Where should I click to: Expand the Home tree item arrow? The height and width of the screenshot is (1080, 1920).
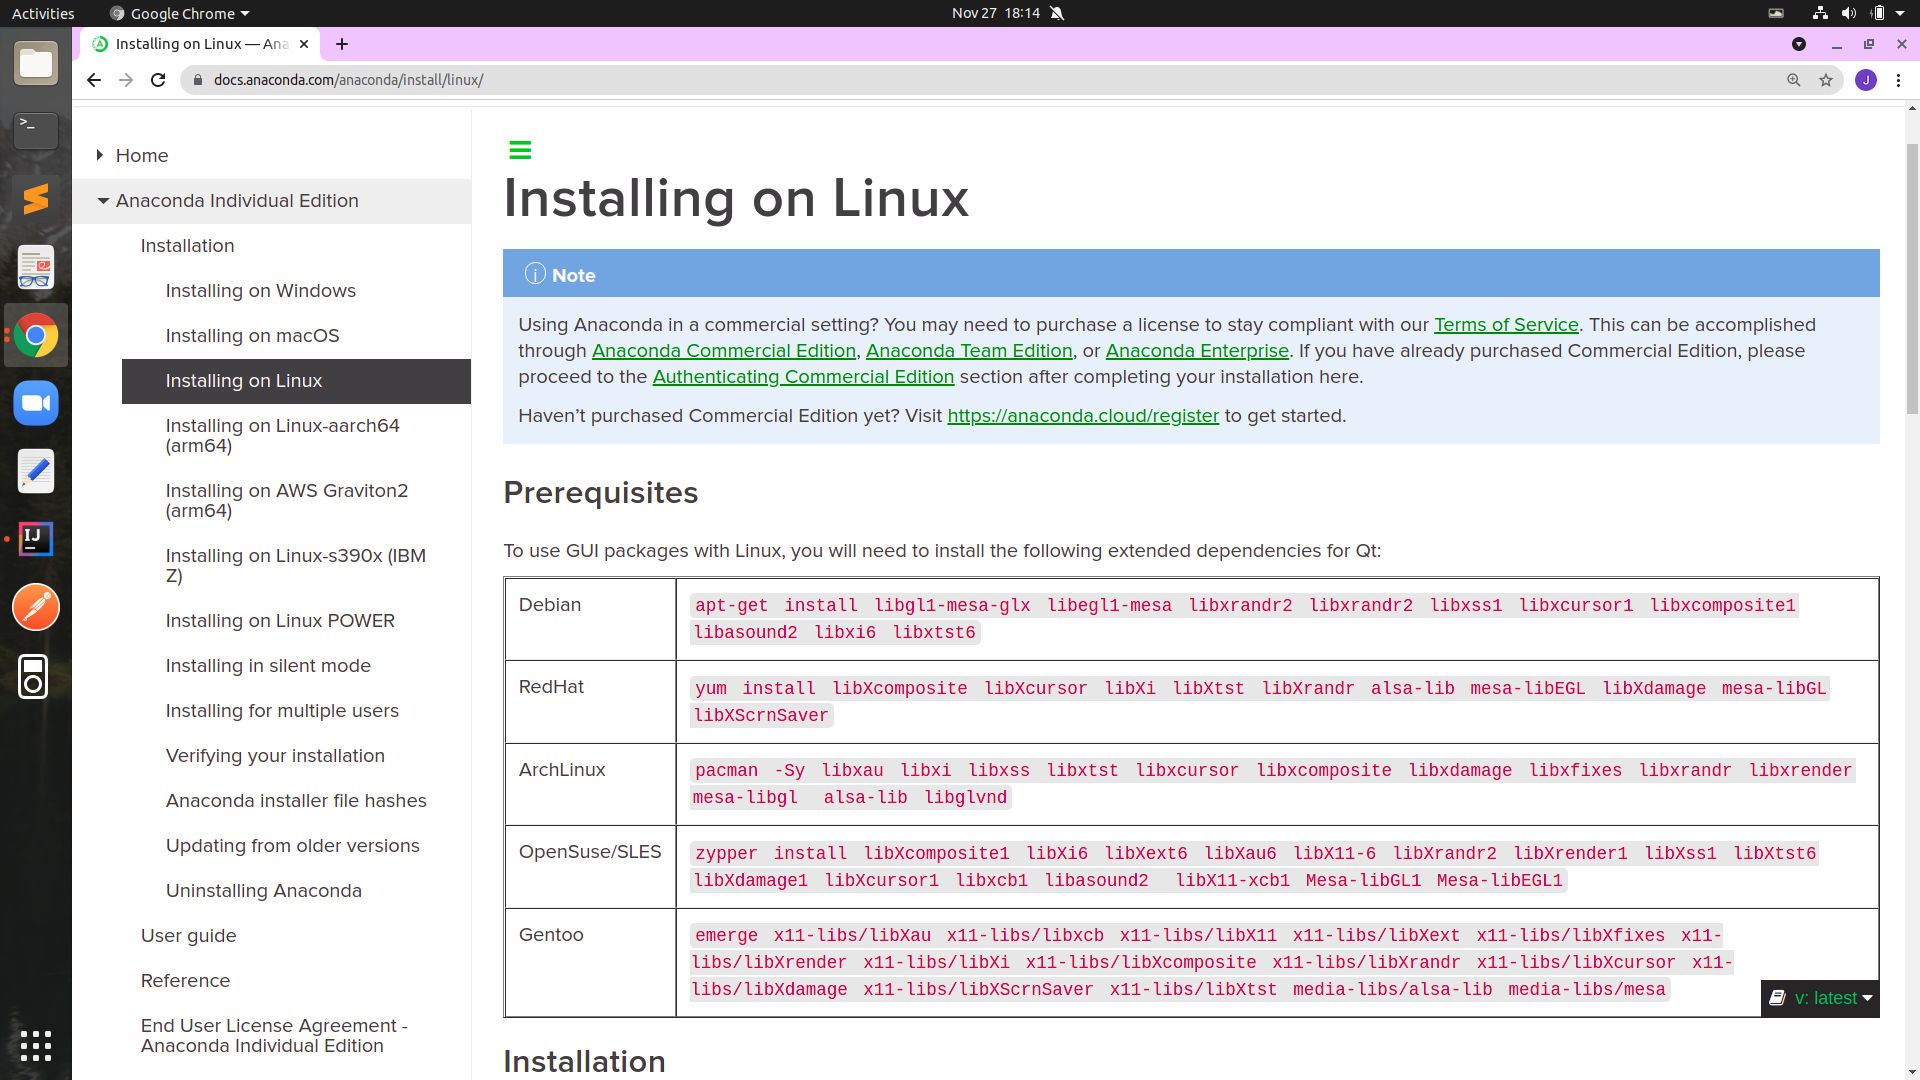(100, 155)
